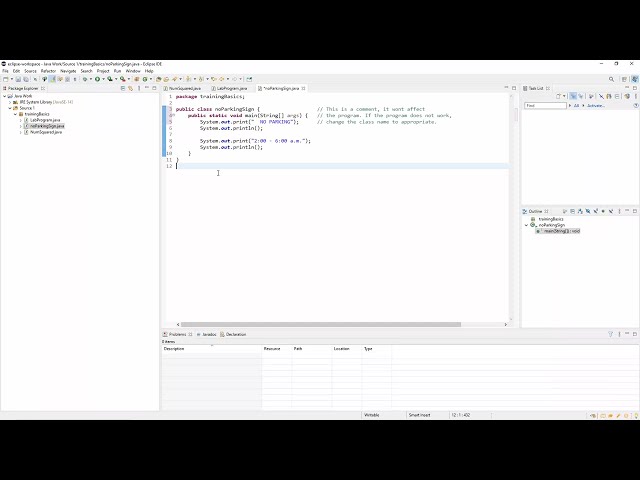Viewport: 640px width, 480px height.
Task: Click the editor horizontal scrollbar
Action: 321,324
